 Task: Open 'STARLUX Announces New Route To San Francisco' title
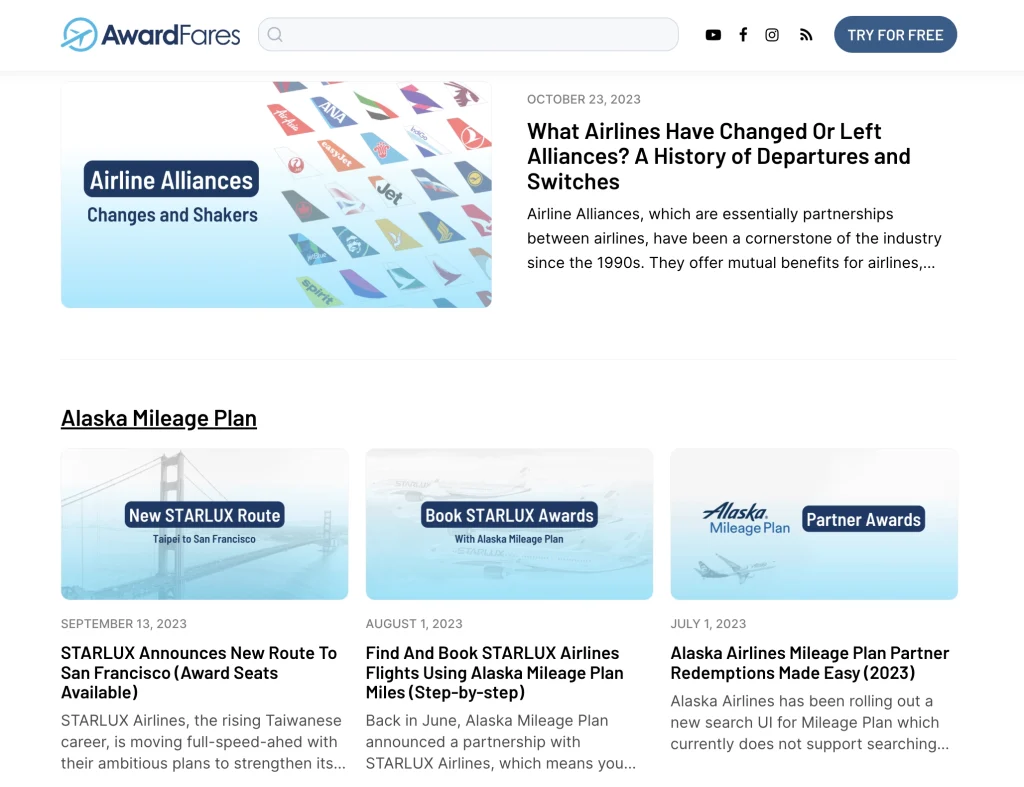click(199, 673)
